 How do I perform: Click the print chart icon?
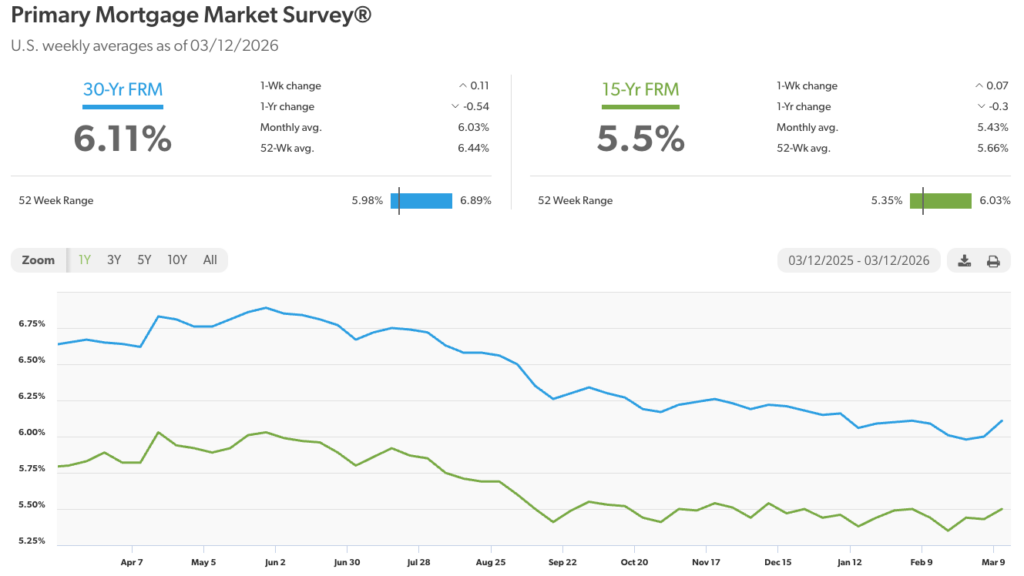click(x=993, y=261)
